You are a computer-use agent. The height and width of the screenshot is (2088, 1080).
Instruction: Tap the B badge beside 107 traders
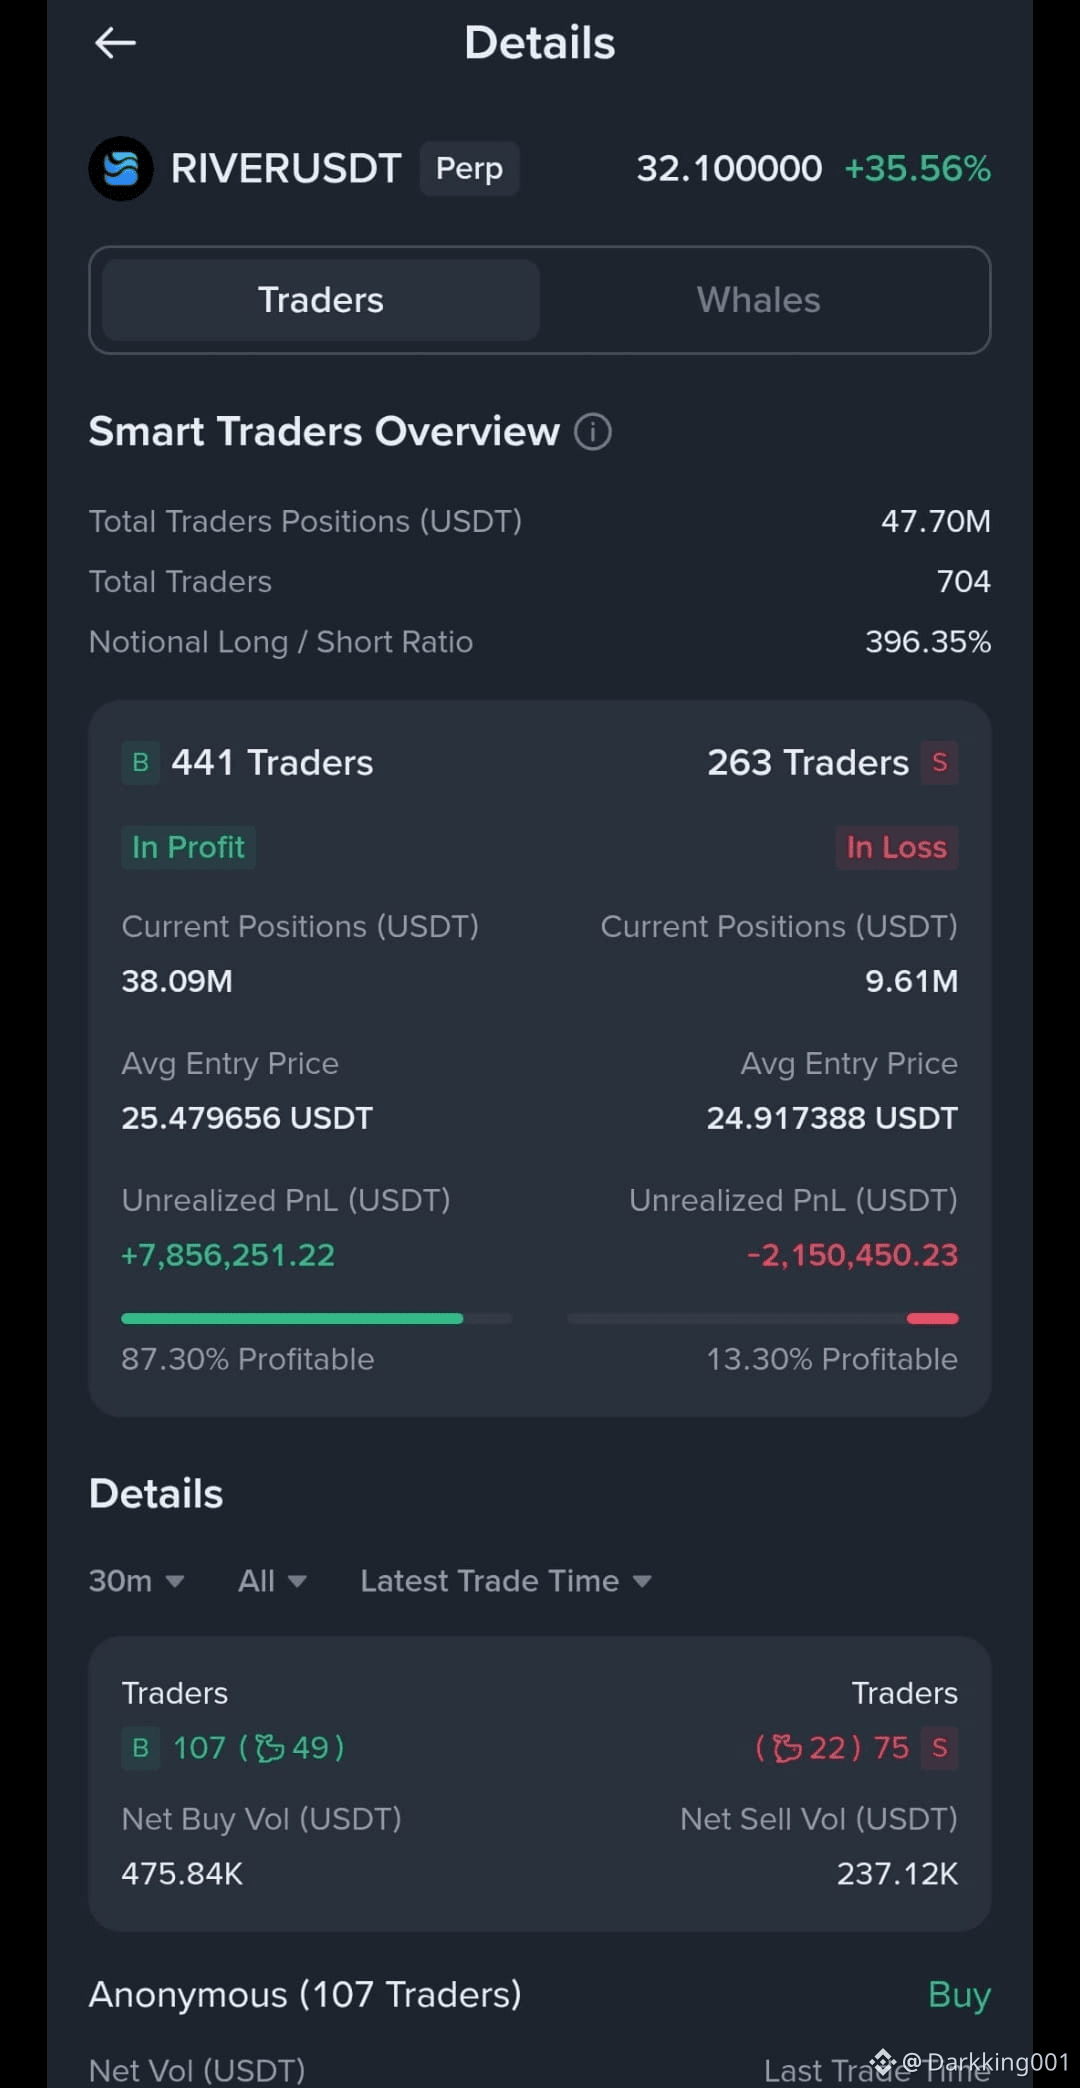(x=140, y=1748)
